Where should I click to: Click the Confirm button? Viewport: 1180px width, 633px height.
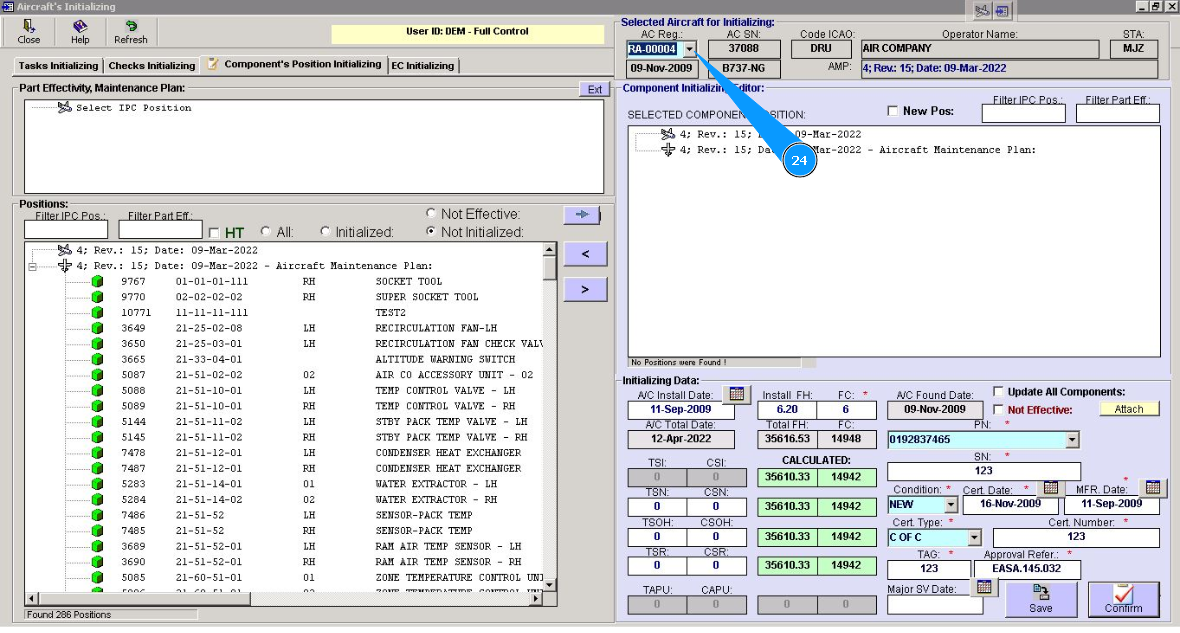point(1123,598)
